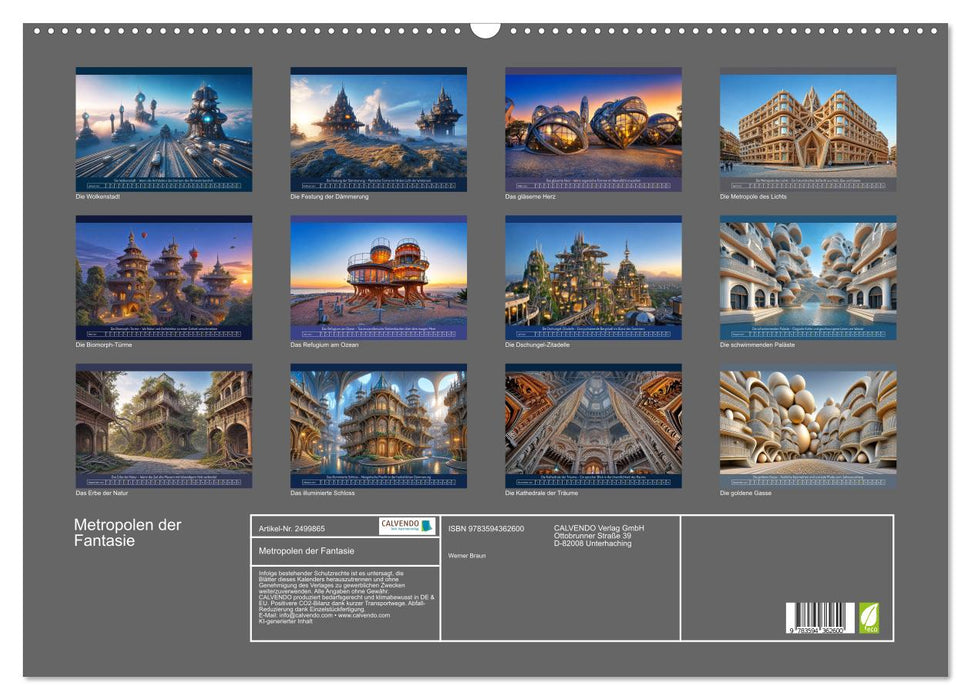Click the CALVENDO logo
Screen dimensions: 971x700
407,526
